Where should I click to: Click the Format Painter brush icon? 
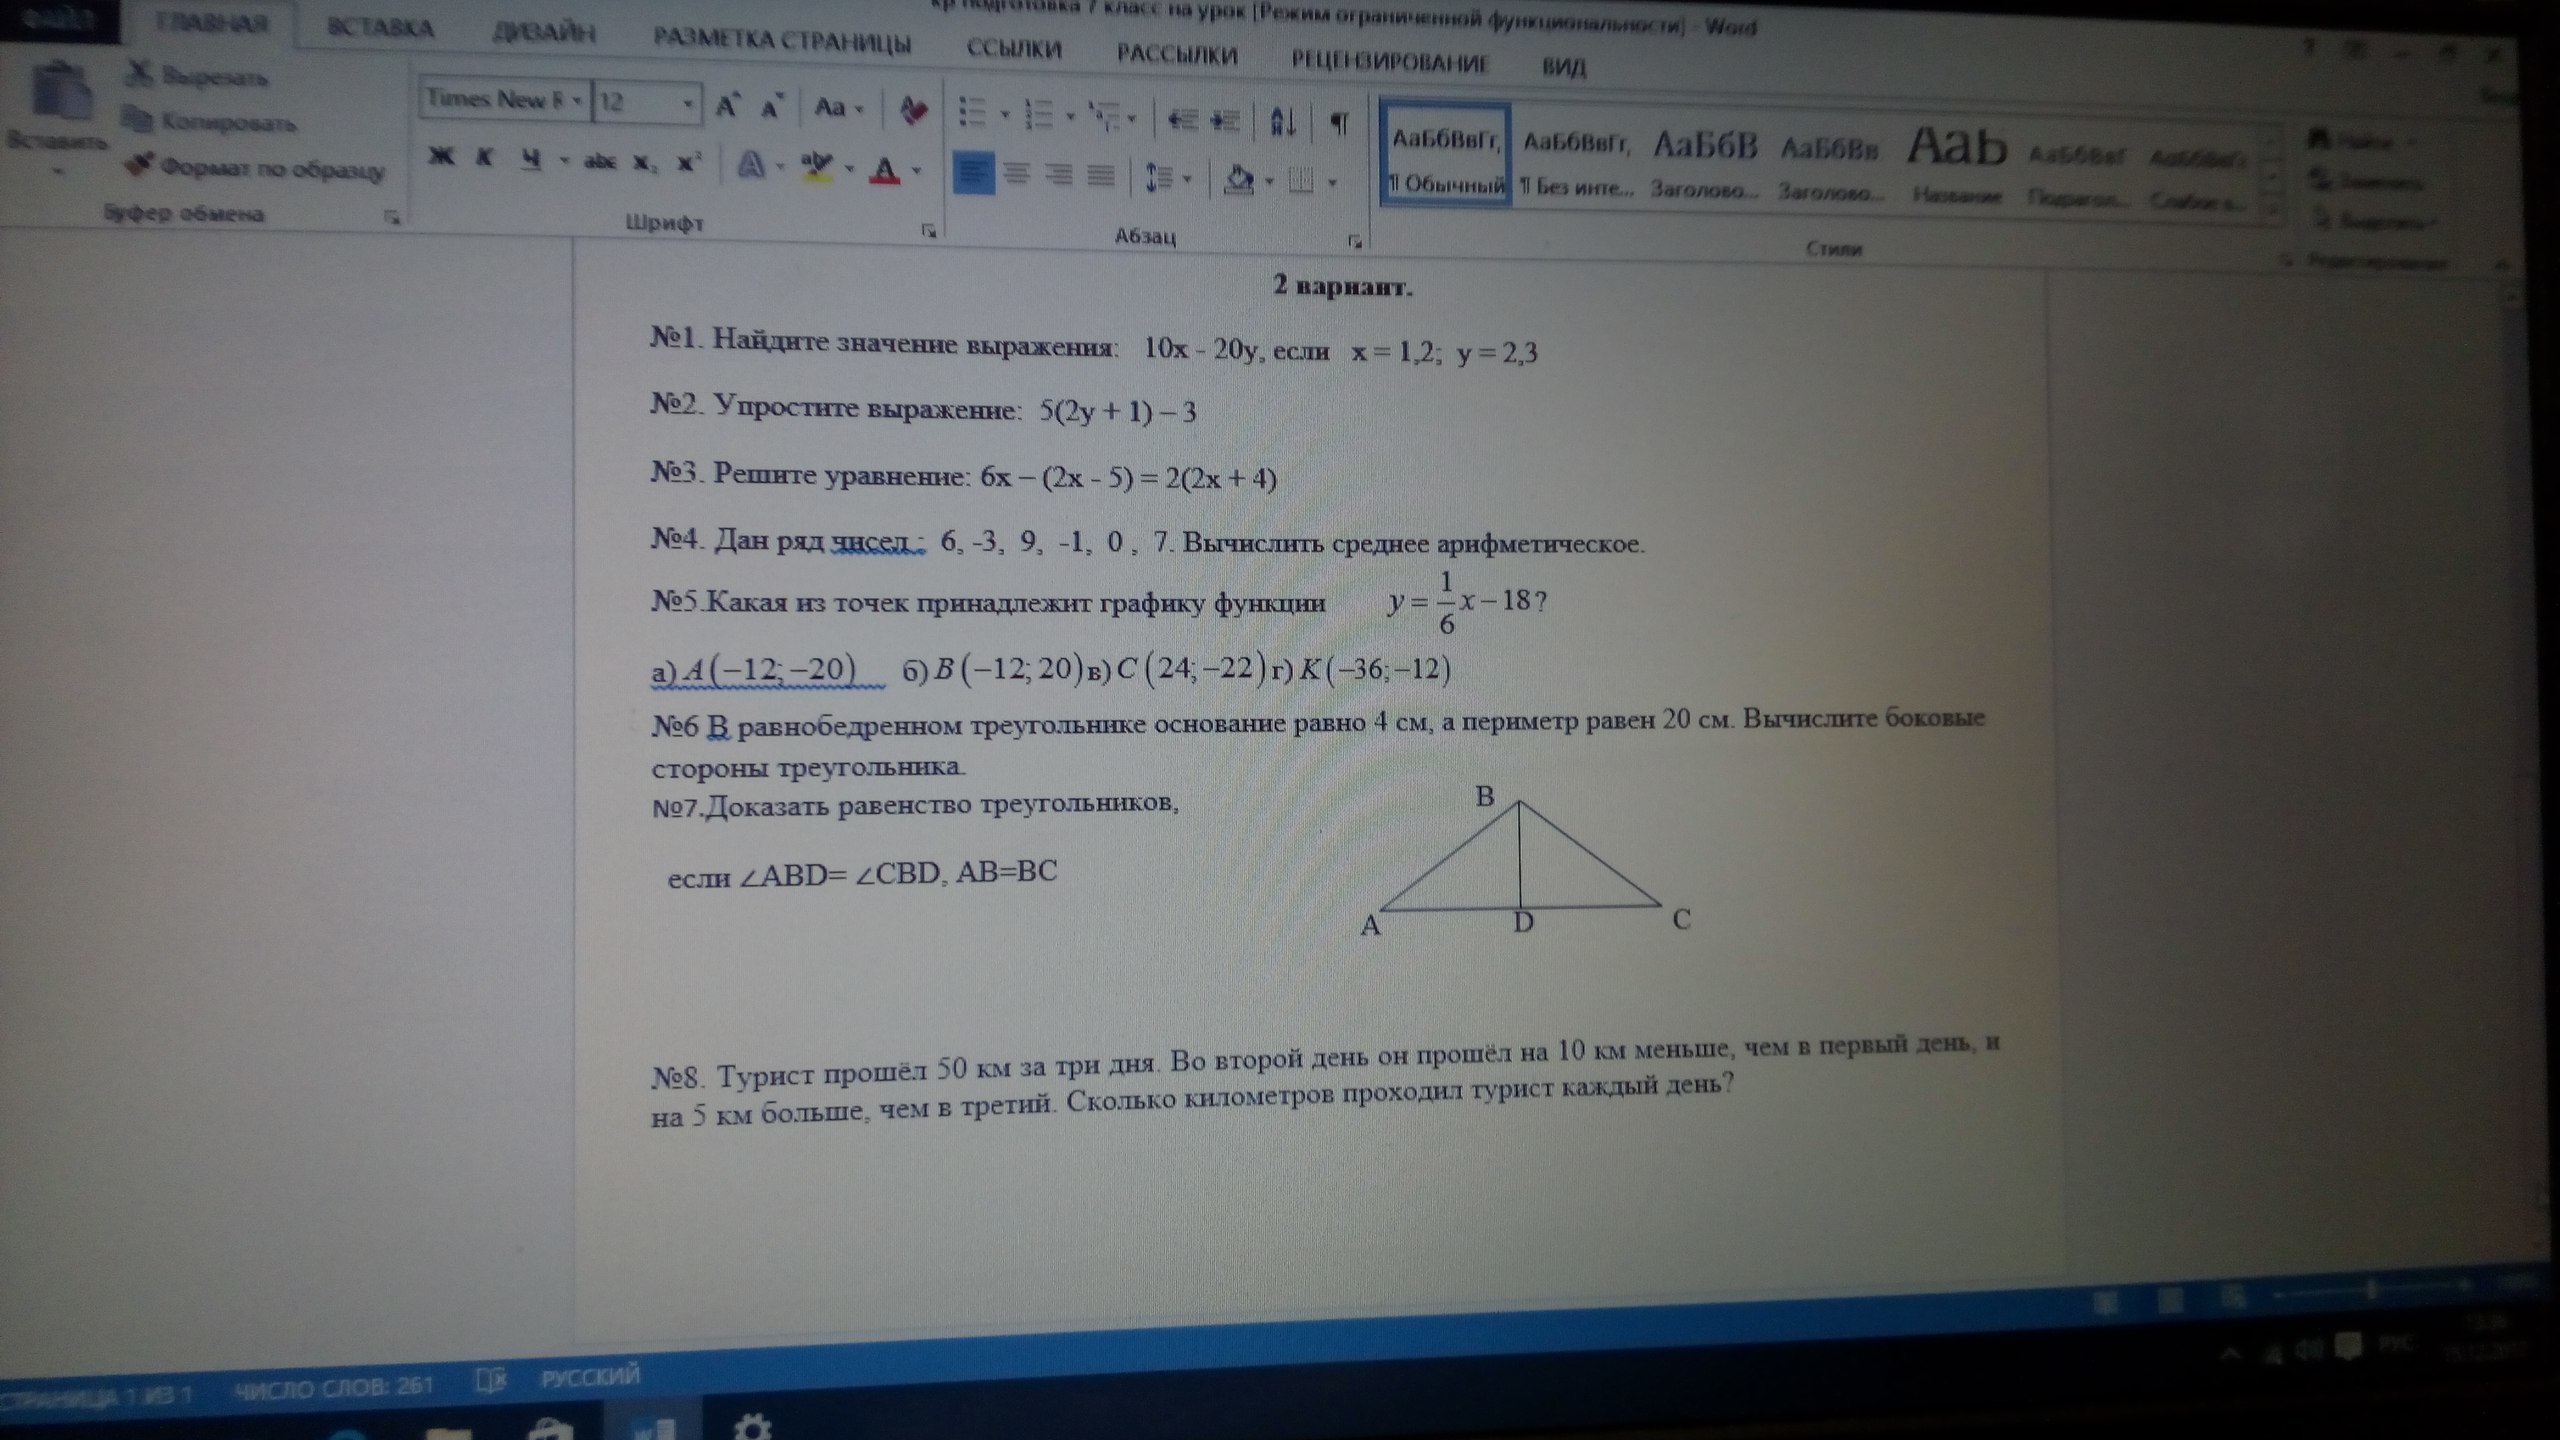click(138, 165)
